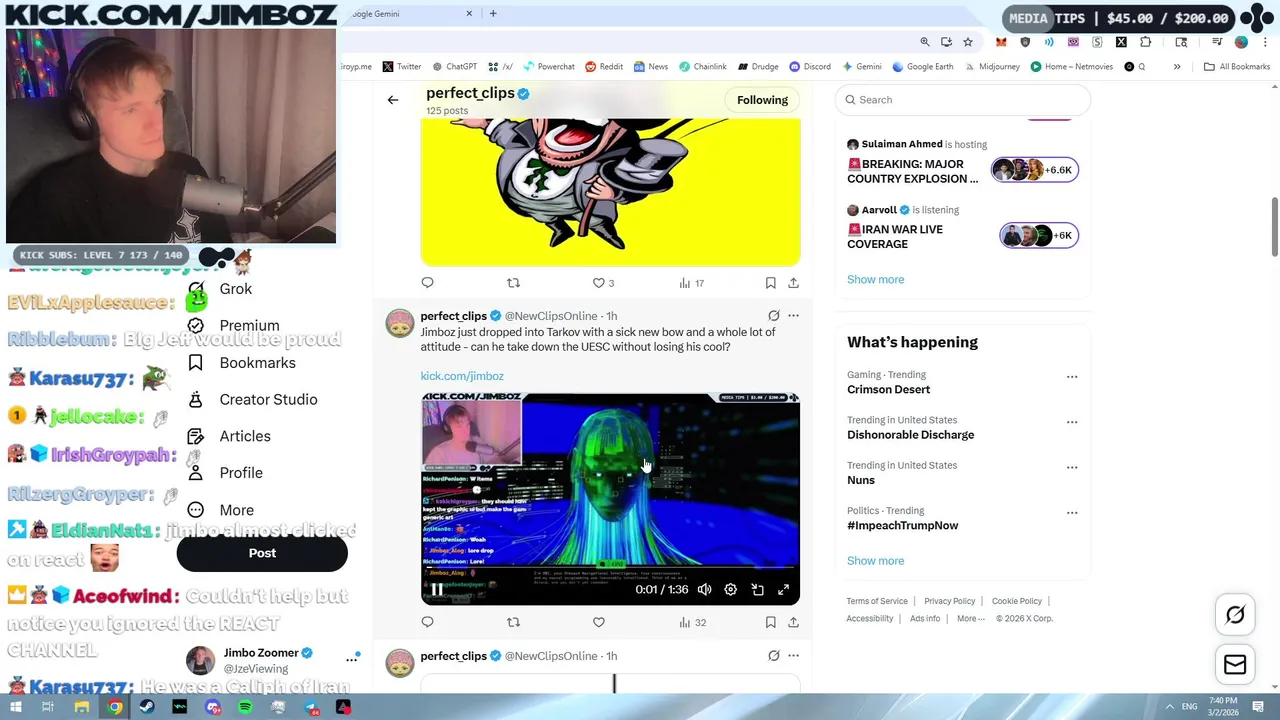Open Grok actions on the Tarkov post

[x=773, y=316]
